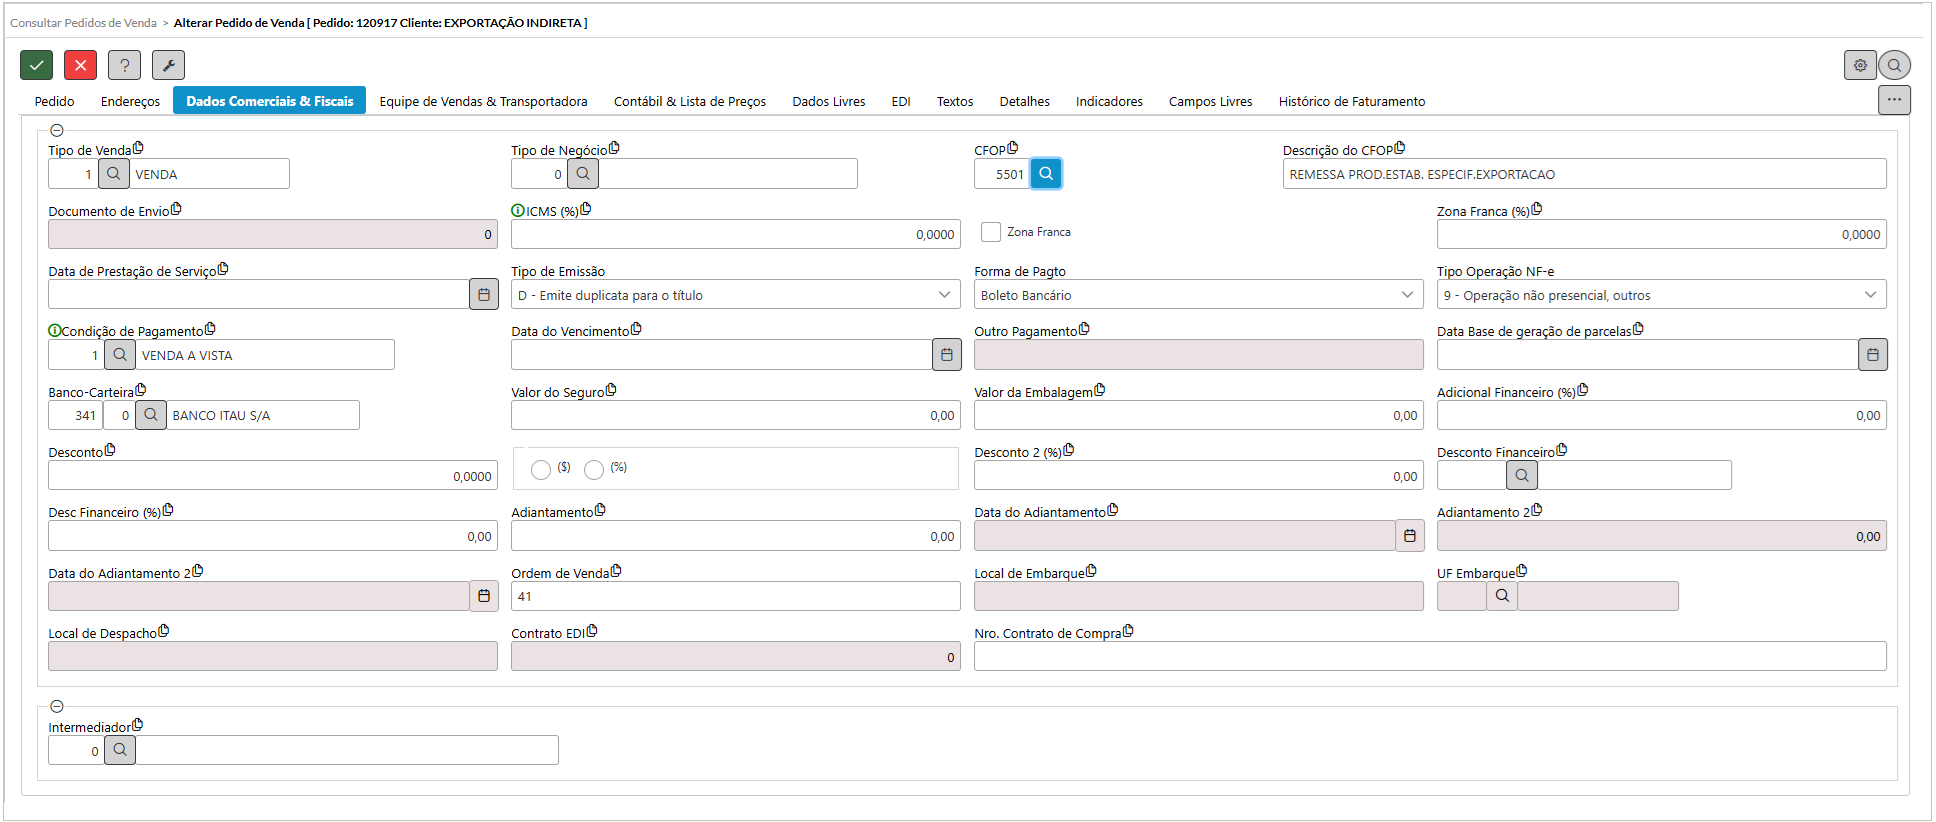Viewport: 1936px width, 822px height.
Task: Click the round magnifier search button at top right
Action: pos(1894,65)
